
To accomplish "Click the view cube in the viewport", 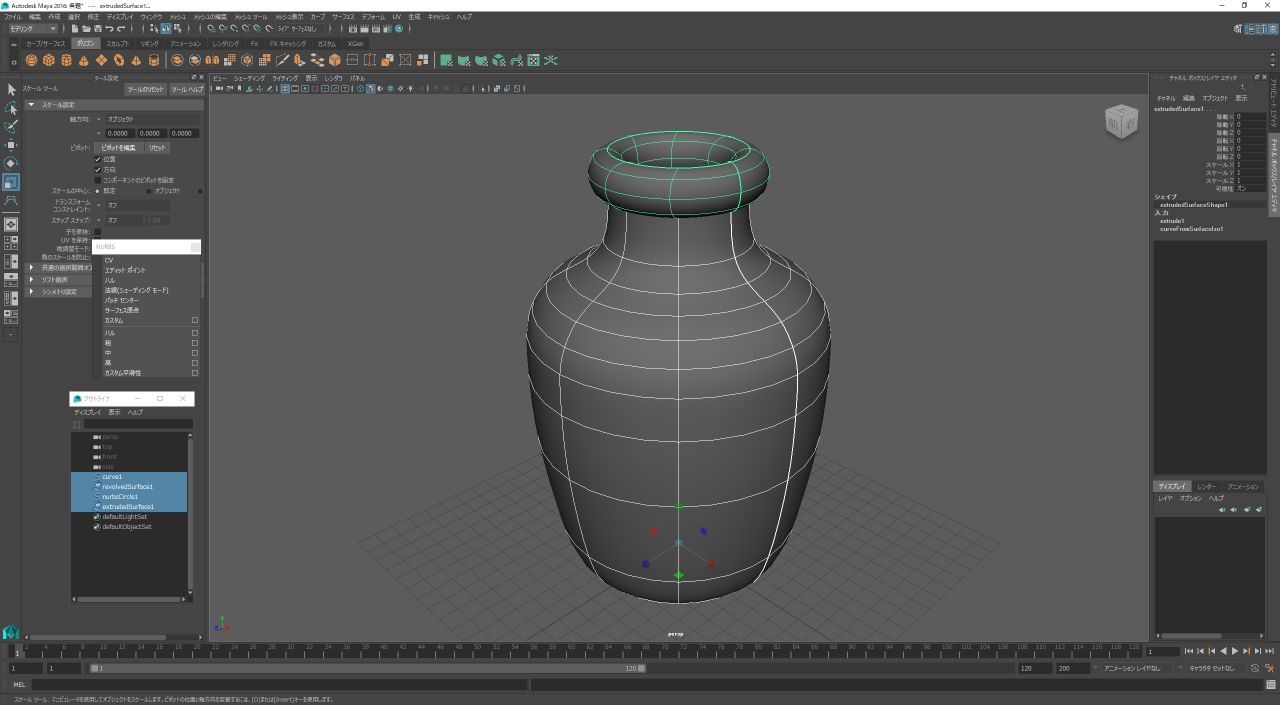I will (x=1120, y=122).
